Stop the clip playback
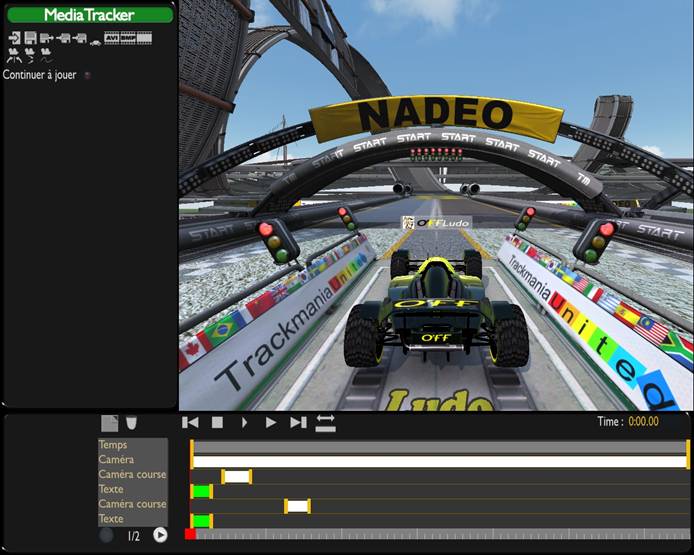Viewport: 694px width, 555px height. [x=217, y=423]
